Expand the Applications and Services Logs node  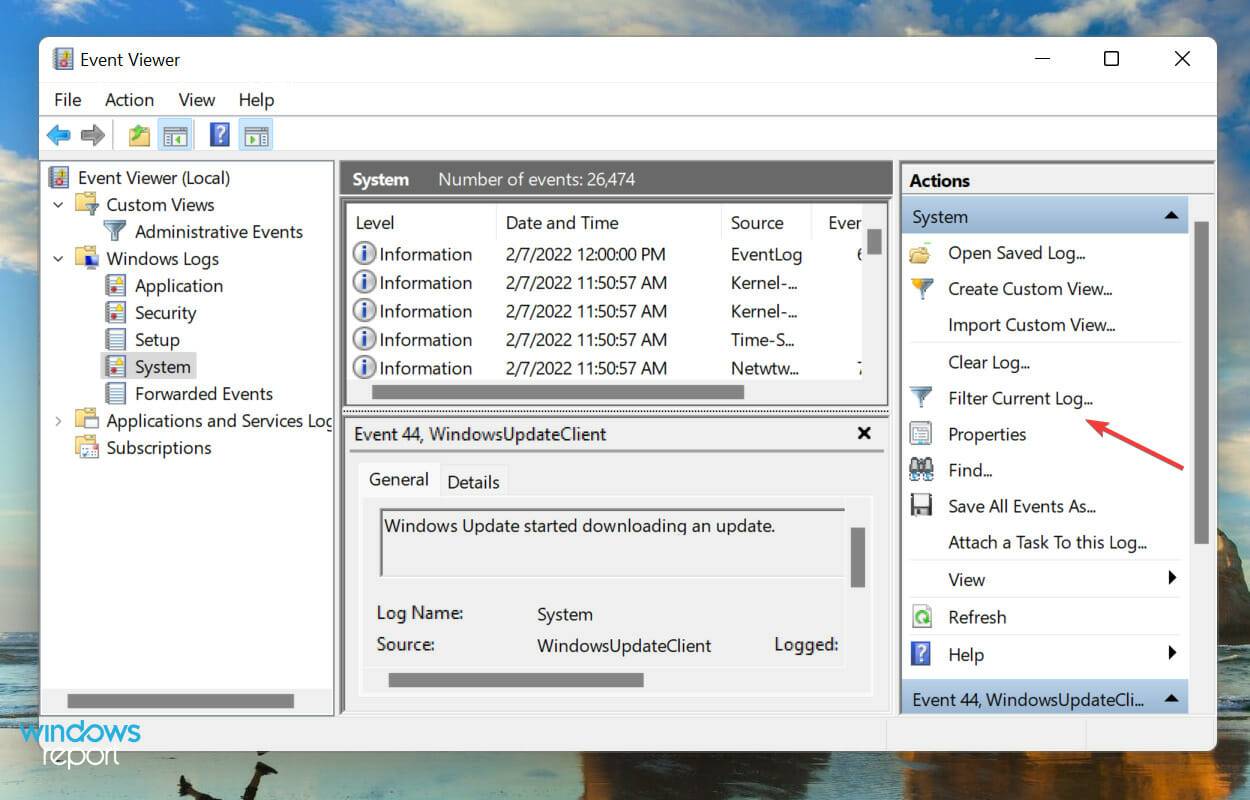click(x=58, y=420)
